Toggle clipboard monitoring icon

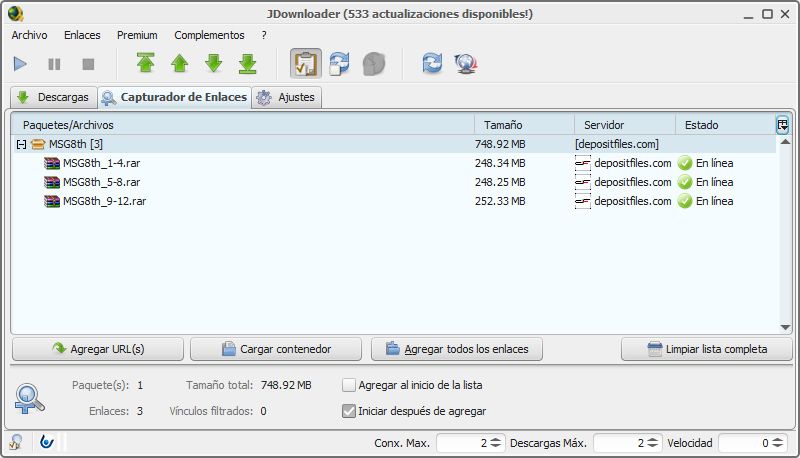[306, 64]
